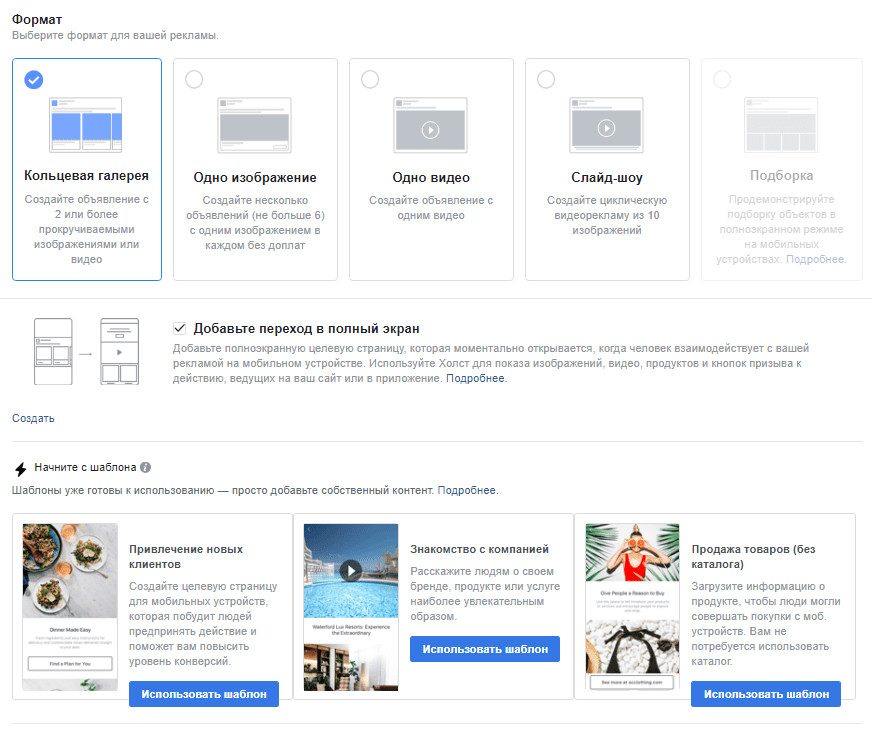
Task: Use template for Знакомство с компанией
Action: click(485, 649)
